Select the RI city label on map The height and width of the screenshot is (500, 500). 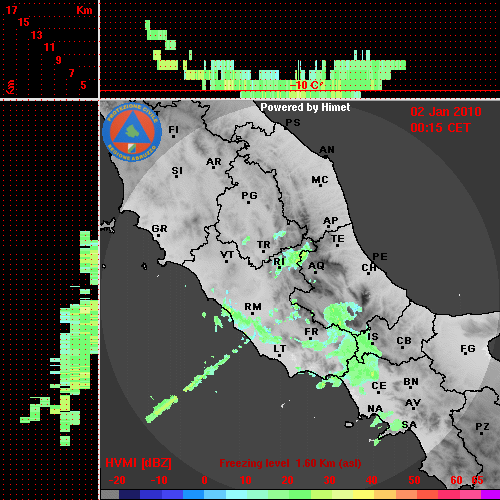point(279,262)
